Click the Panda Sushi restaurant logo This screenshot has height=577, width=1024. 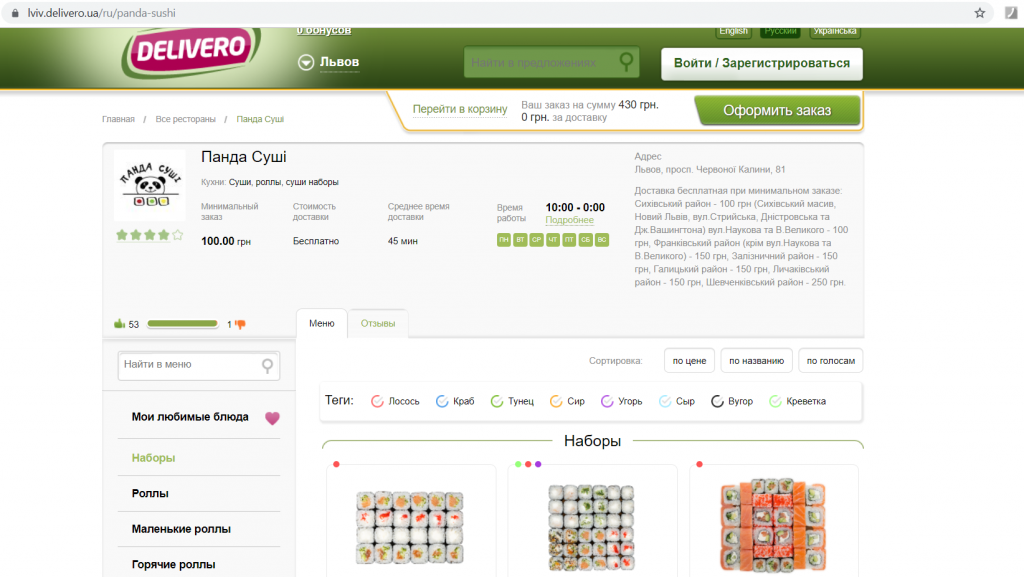click(150, 185)
